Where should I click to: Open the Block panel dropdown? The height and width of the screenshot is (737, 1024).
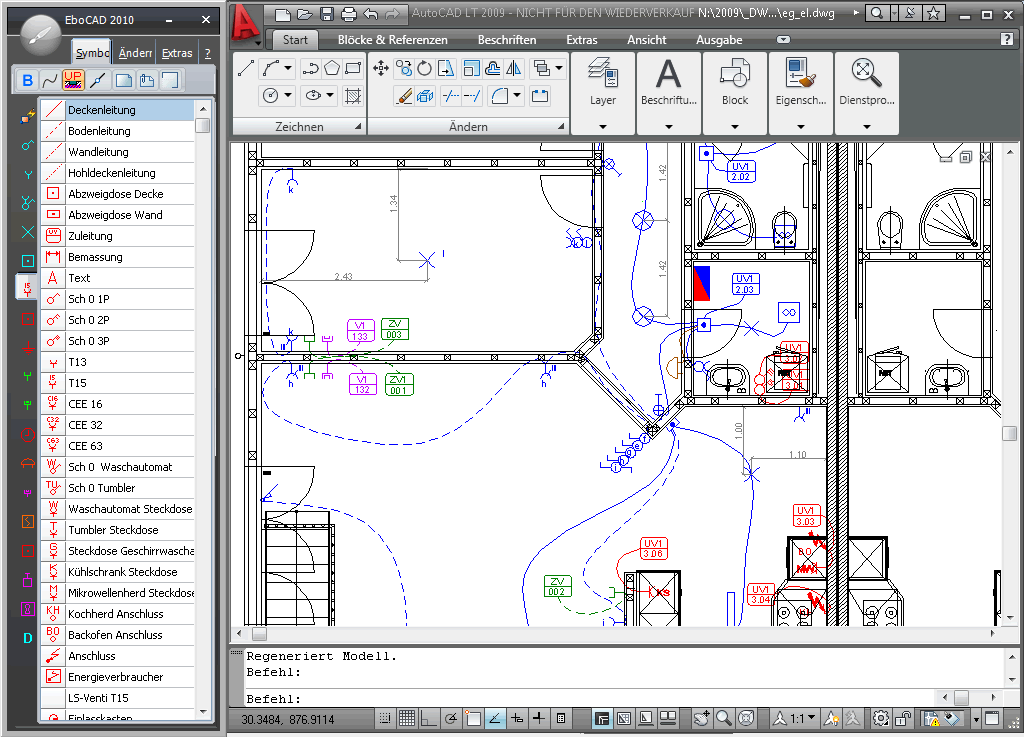[x=735, y=127]
